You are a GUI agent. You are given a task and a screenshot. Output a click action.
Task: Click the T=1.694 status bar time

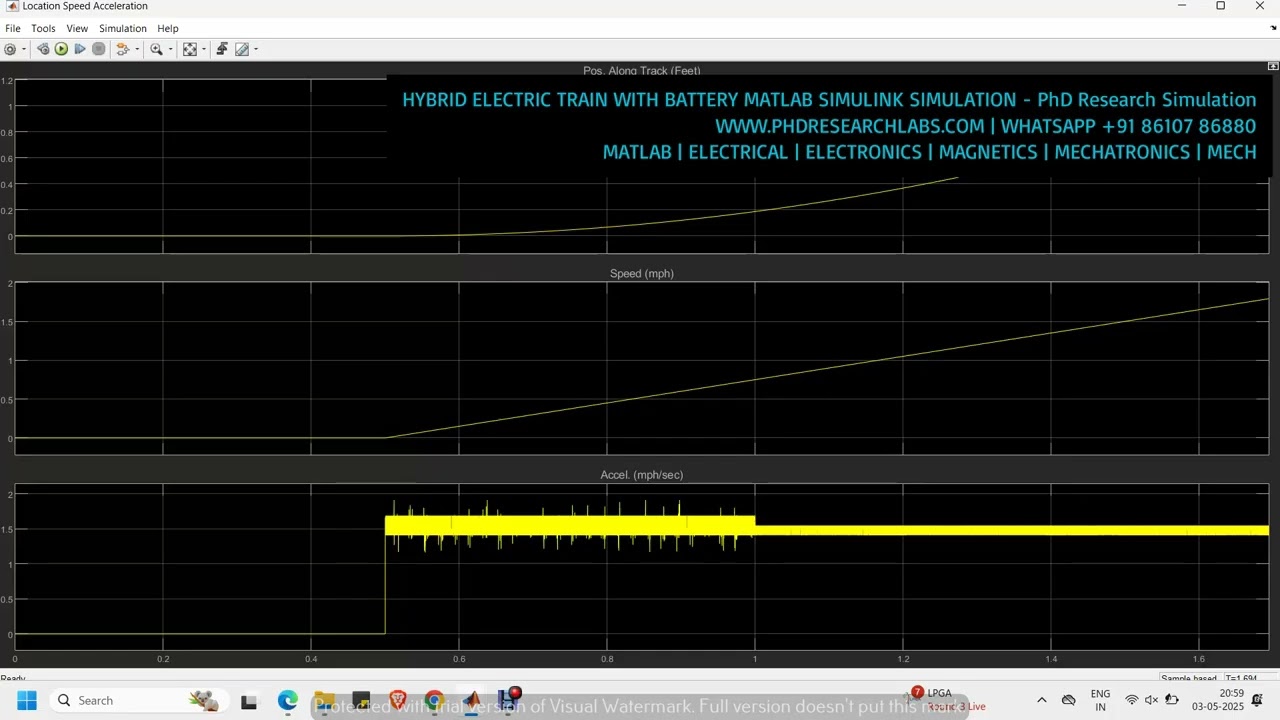click(x=1239, y=679)
